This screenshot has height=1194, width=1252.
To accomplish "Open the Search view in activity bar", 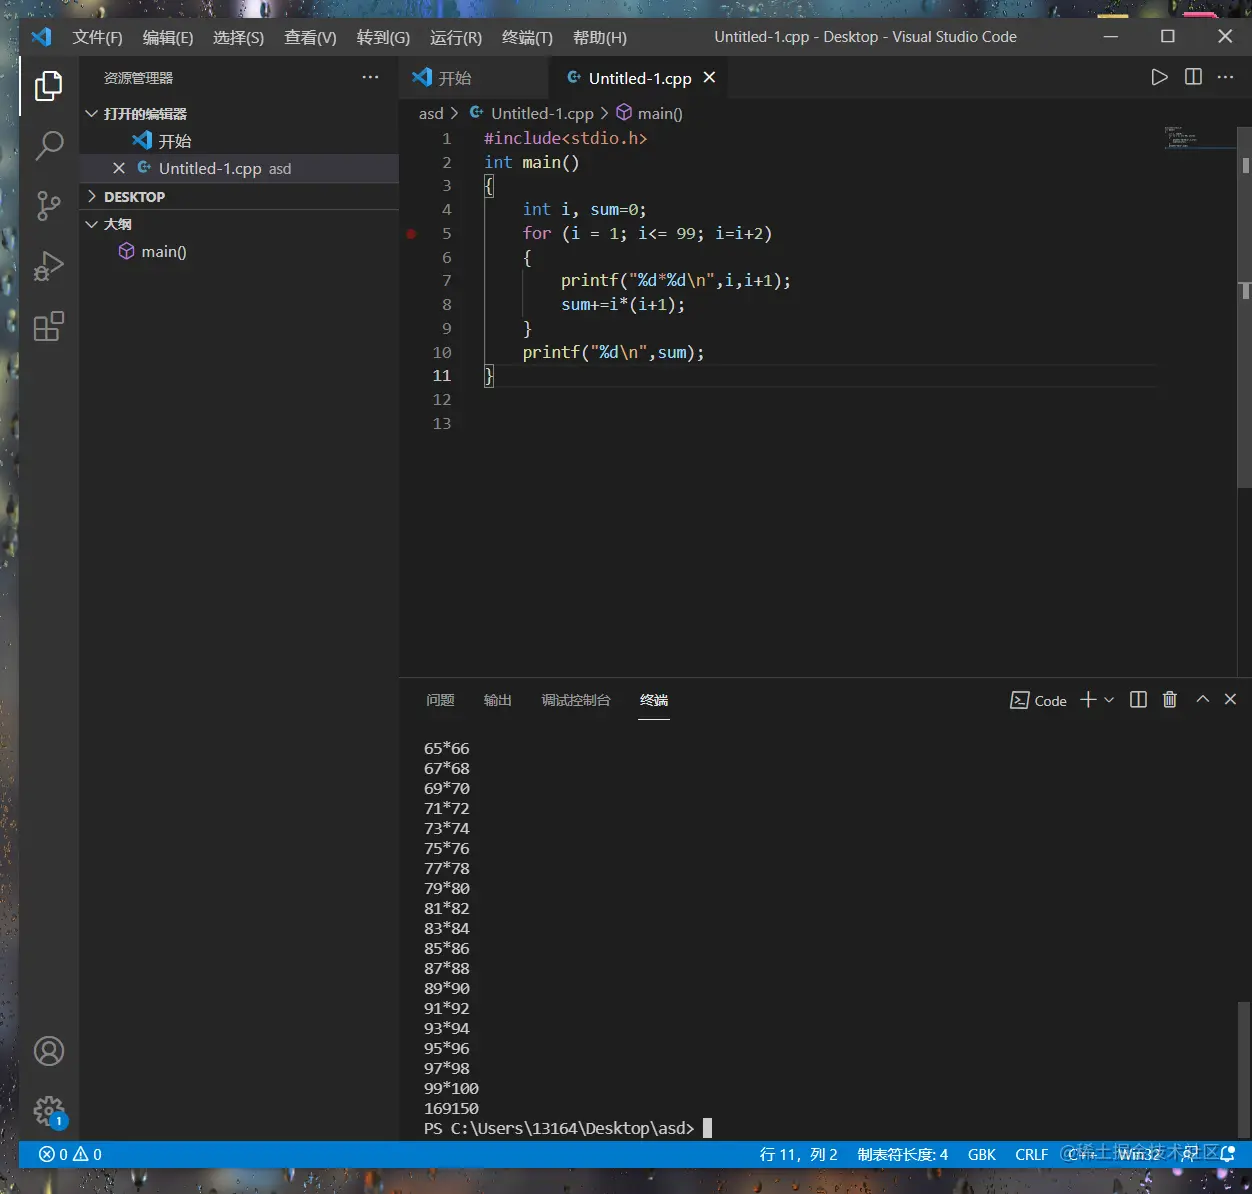I will [48, 146].
